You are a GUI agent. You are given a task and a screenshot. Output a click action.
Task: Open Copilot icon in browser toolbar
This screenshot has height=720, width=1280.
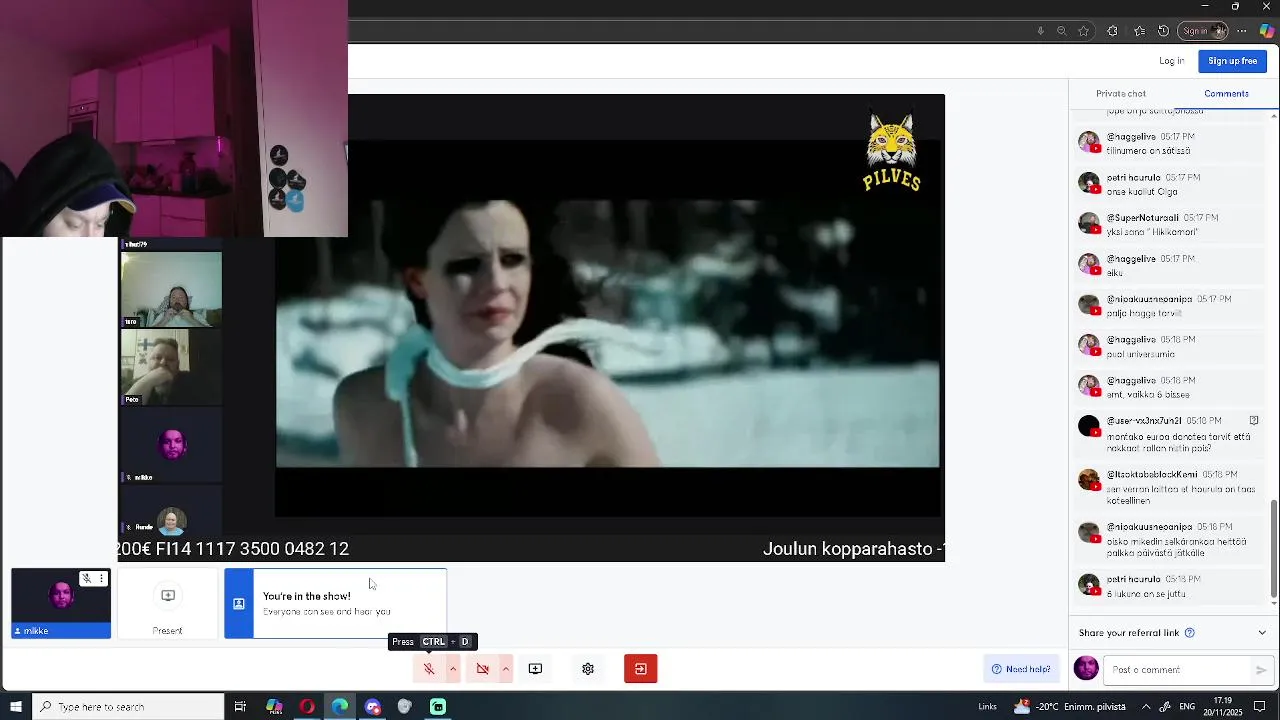point(1266,31)
